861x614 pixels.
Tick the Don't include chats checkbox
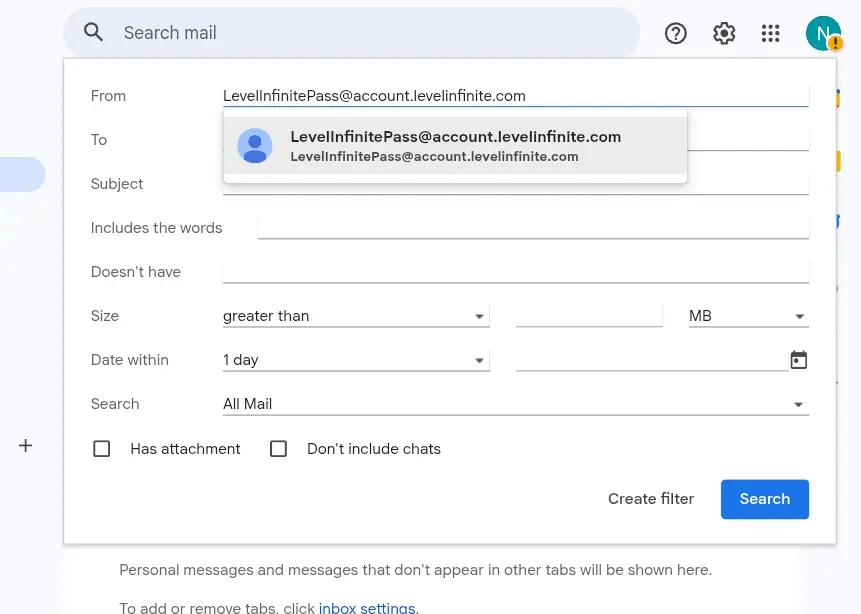[278, 449]
